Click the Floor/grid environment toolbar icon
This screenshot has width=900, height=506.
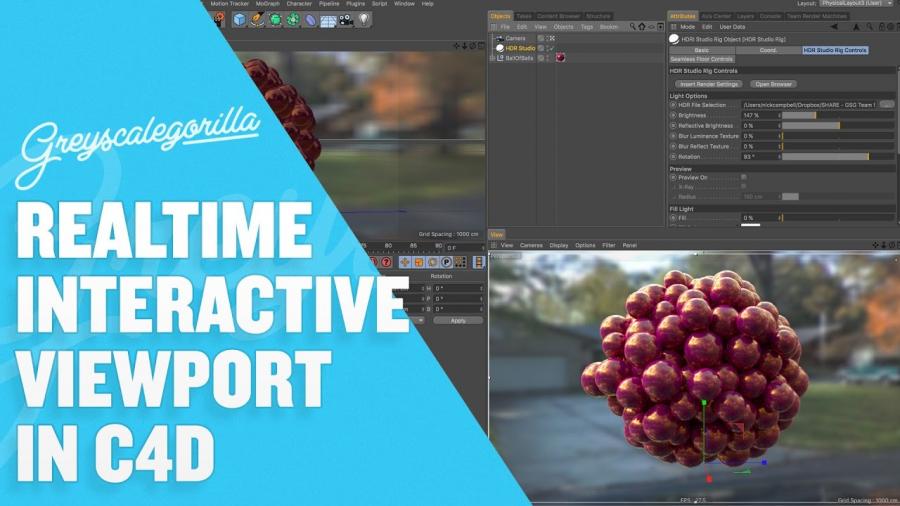click(328, 19)
